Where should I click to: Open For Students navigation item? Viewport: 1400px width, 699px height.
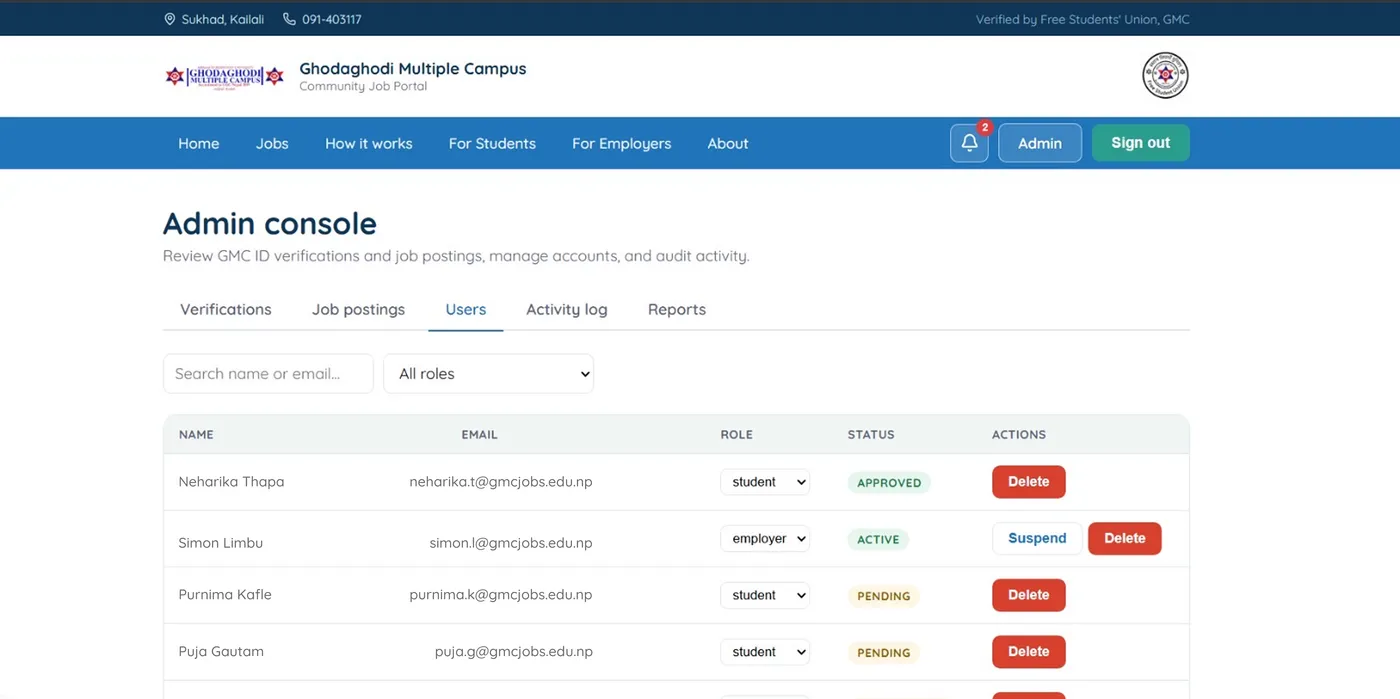coord(492,143)
